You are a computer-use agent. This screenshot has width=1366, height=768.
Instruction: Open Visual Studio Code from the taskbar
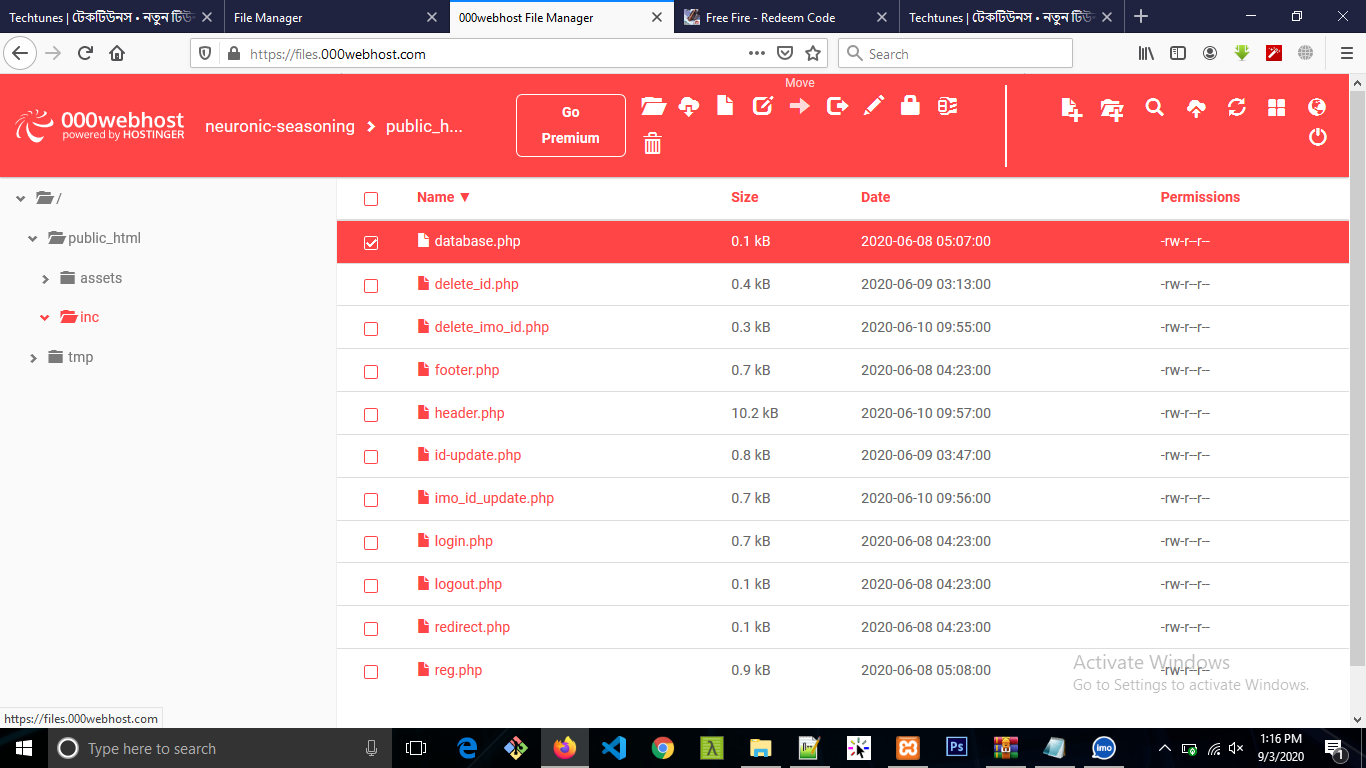click(614, 748)
